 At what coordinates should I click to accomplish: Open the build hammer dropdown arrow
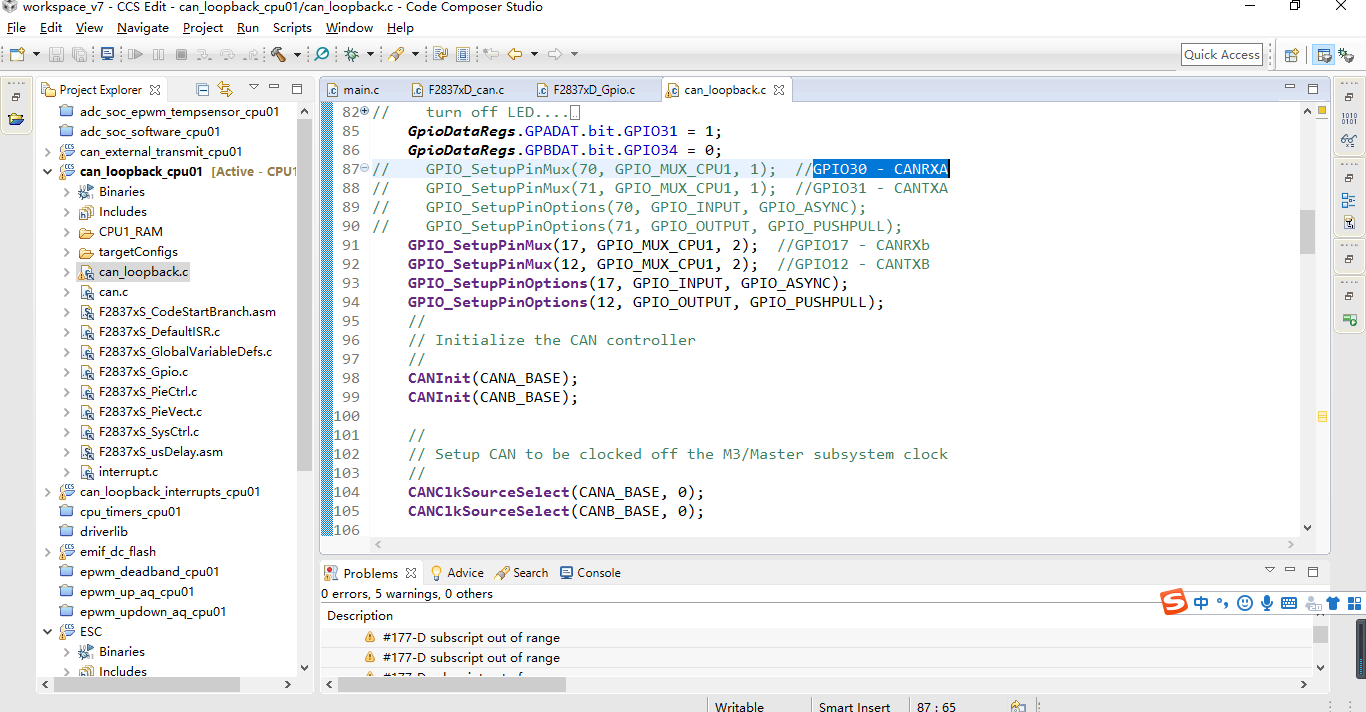[296, 54]
